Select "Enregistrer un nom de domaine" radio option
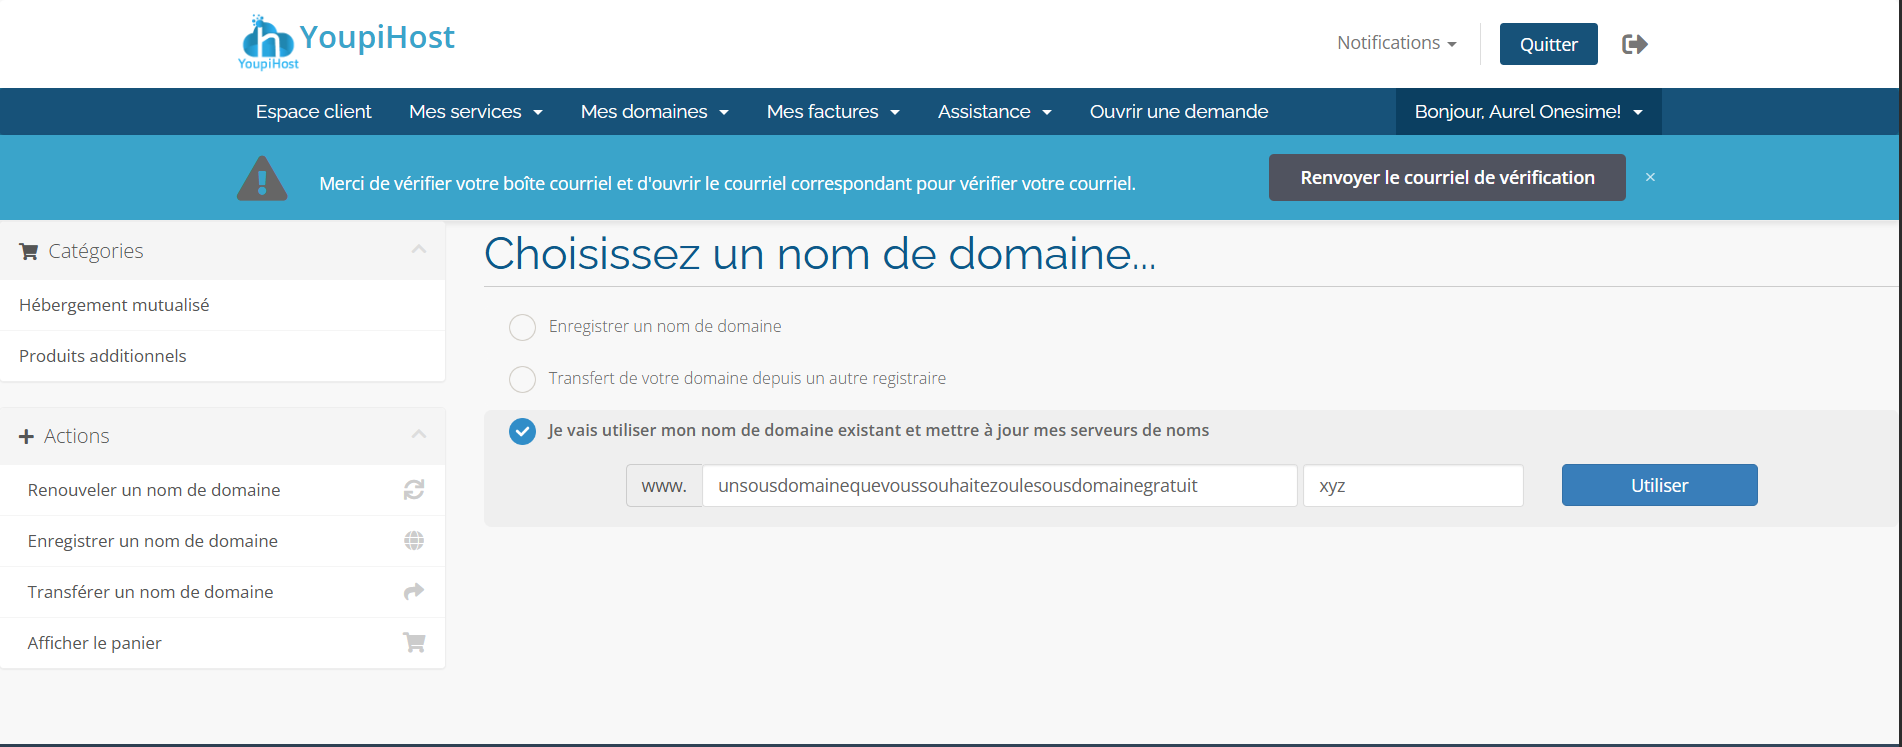The height and width of the screenshot is (747, 1902). click(522, 327)
